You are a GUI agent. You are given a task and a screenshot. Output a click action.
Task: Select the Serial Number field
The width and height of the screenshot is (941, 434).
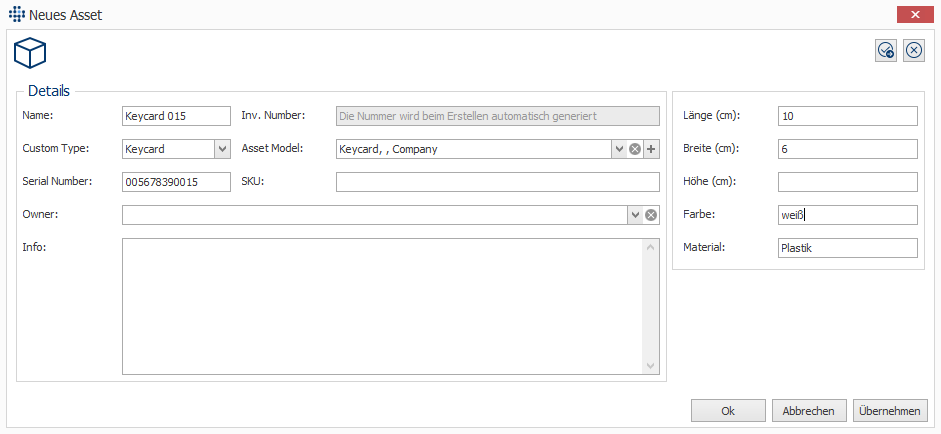point(176,182)
